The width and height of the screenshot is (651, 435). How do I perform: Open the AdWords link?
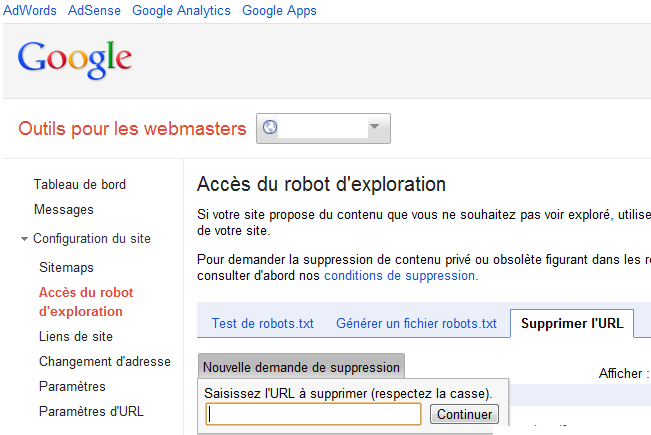point(29,10)
